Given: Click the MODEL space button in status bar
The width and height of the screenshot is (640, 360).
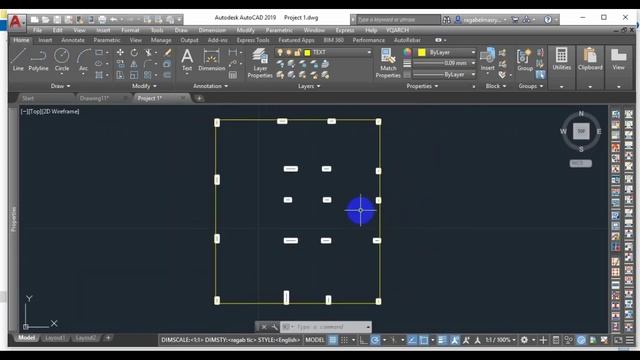Looking at the screenshot, I should (x=315, y=340).
